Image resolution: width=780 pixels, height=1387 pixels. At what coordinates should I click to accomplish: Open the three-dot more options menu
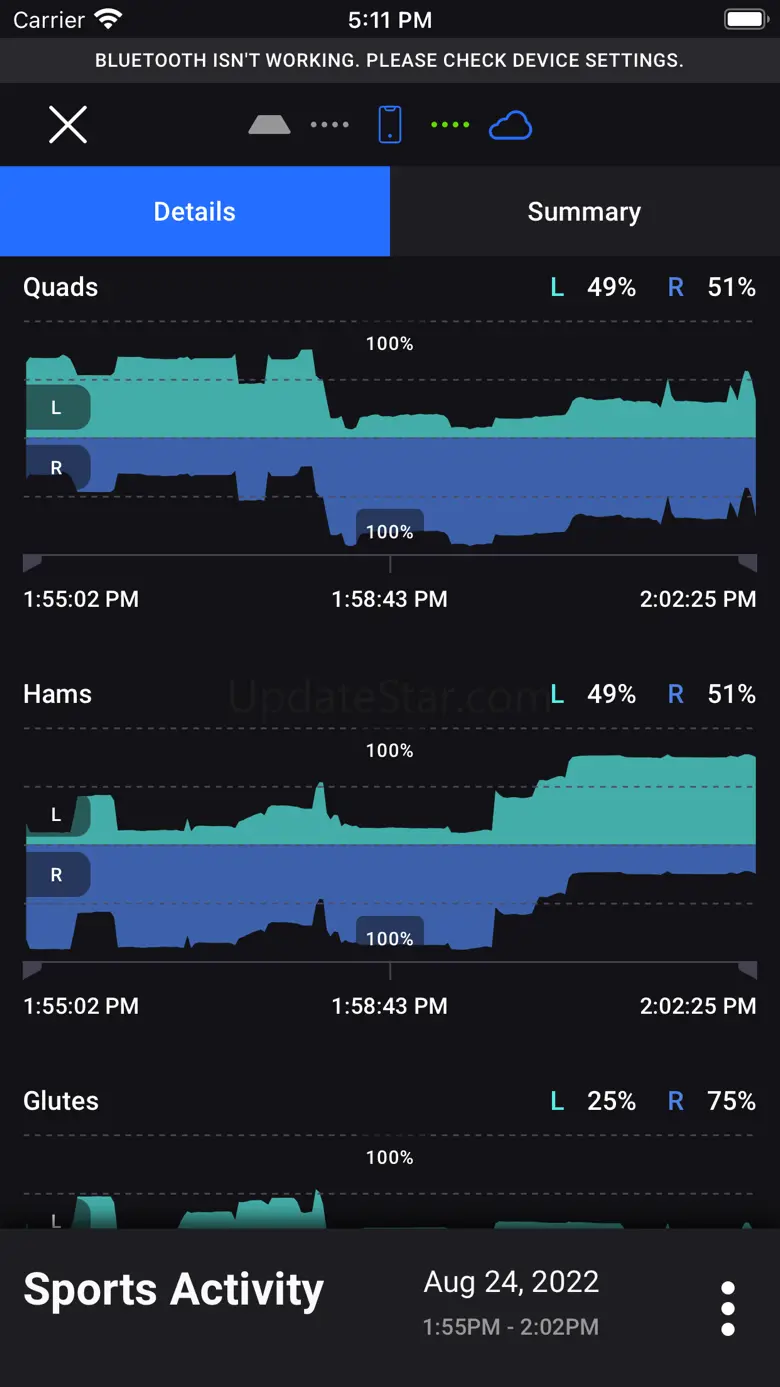point(728,1308)
